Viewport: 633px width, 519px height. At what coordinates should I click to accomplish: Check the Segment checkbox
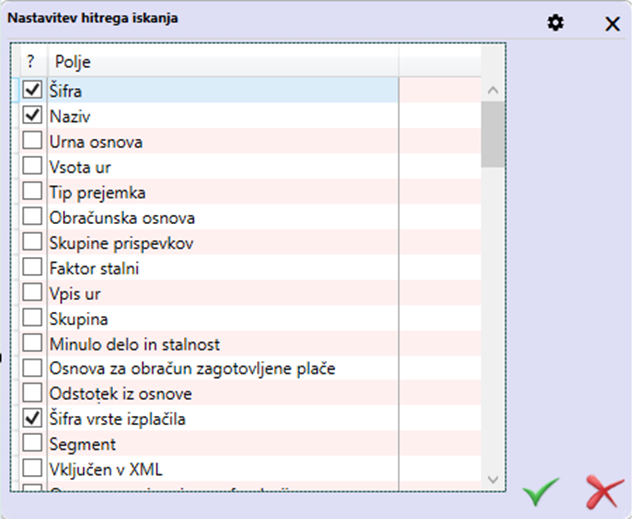[32, 444]
